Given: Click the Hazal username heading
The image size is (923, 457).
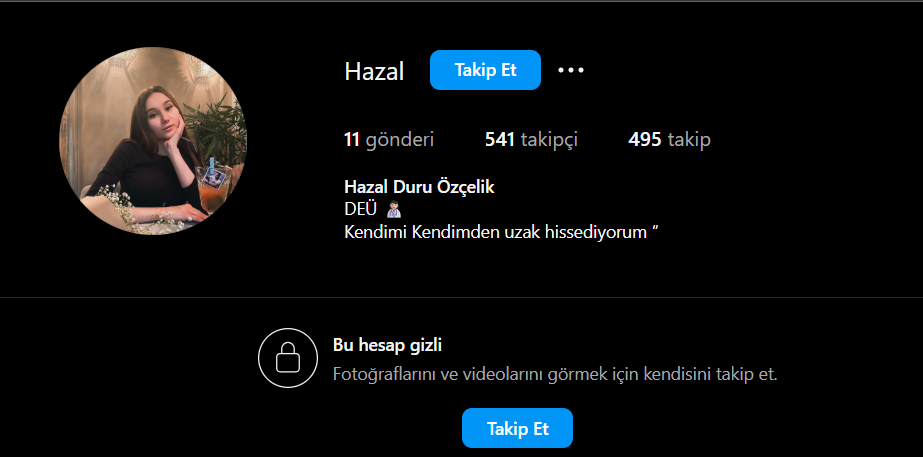Looking at the screenshot, I should point(374,72).
